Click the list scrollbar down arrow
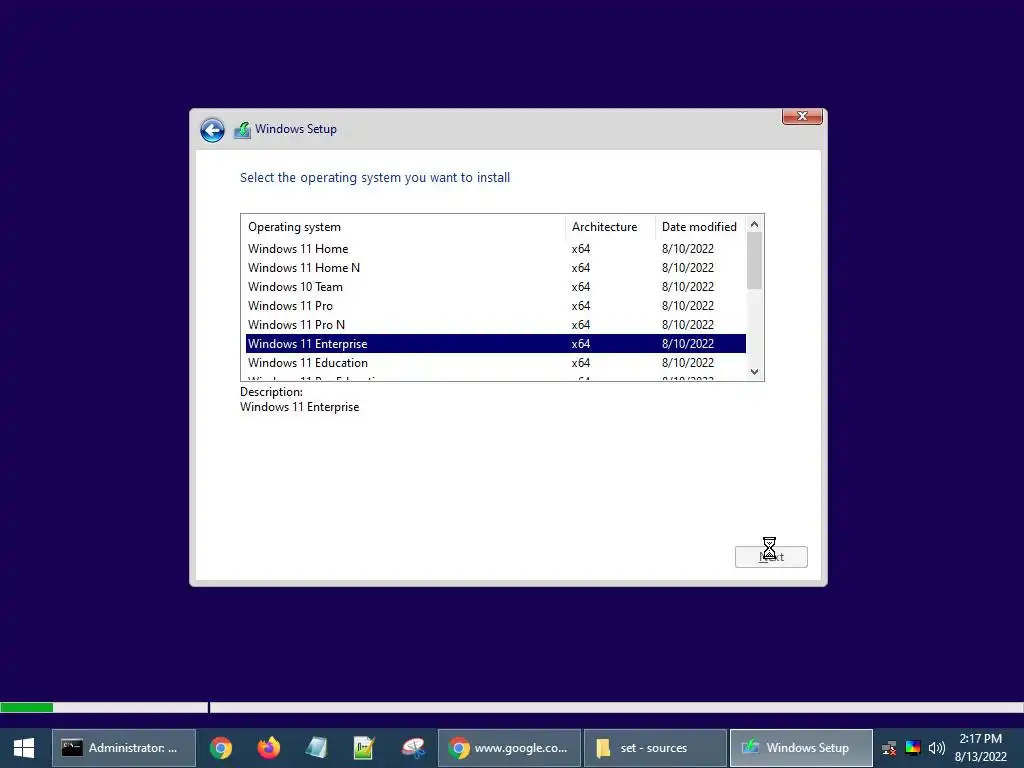Screen dimensions: 1024x768 [x=754, y=372]
